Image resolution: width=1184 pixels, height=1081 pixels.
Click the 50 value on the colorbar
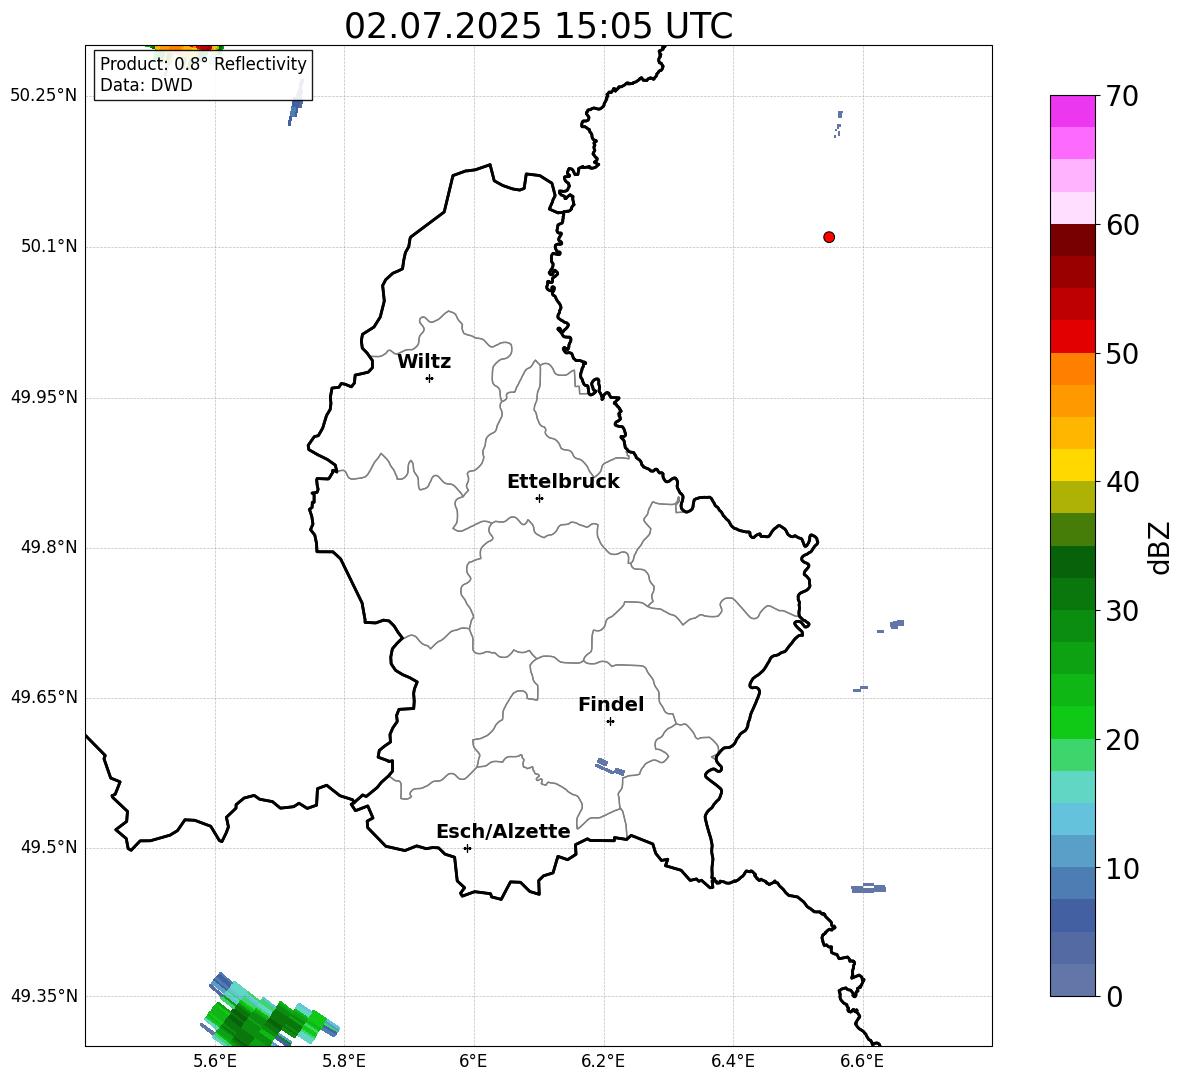1122,353
